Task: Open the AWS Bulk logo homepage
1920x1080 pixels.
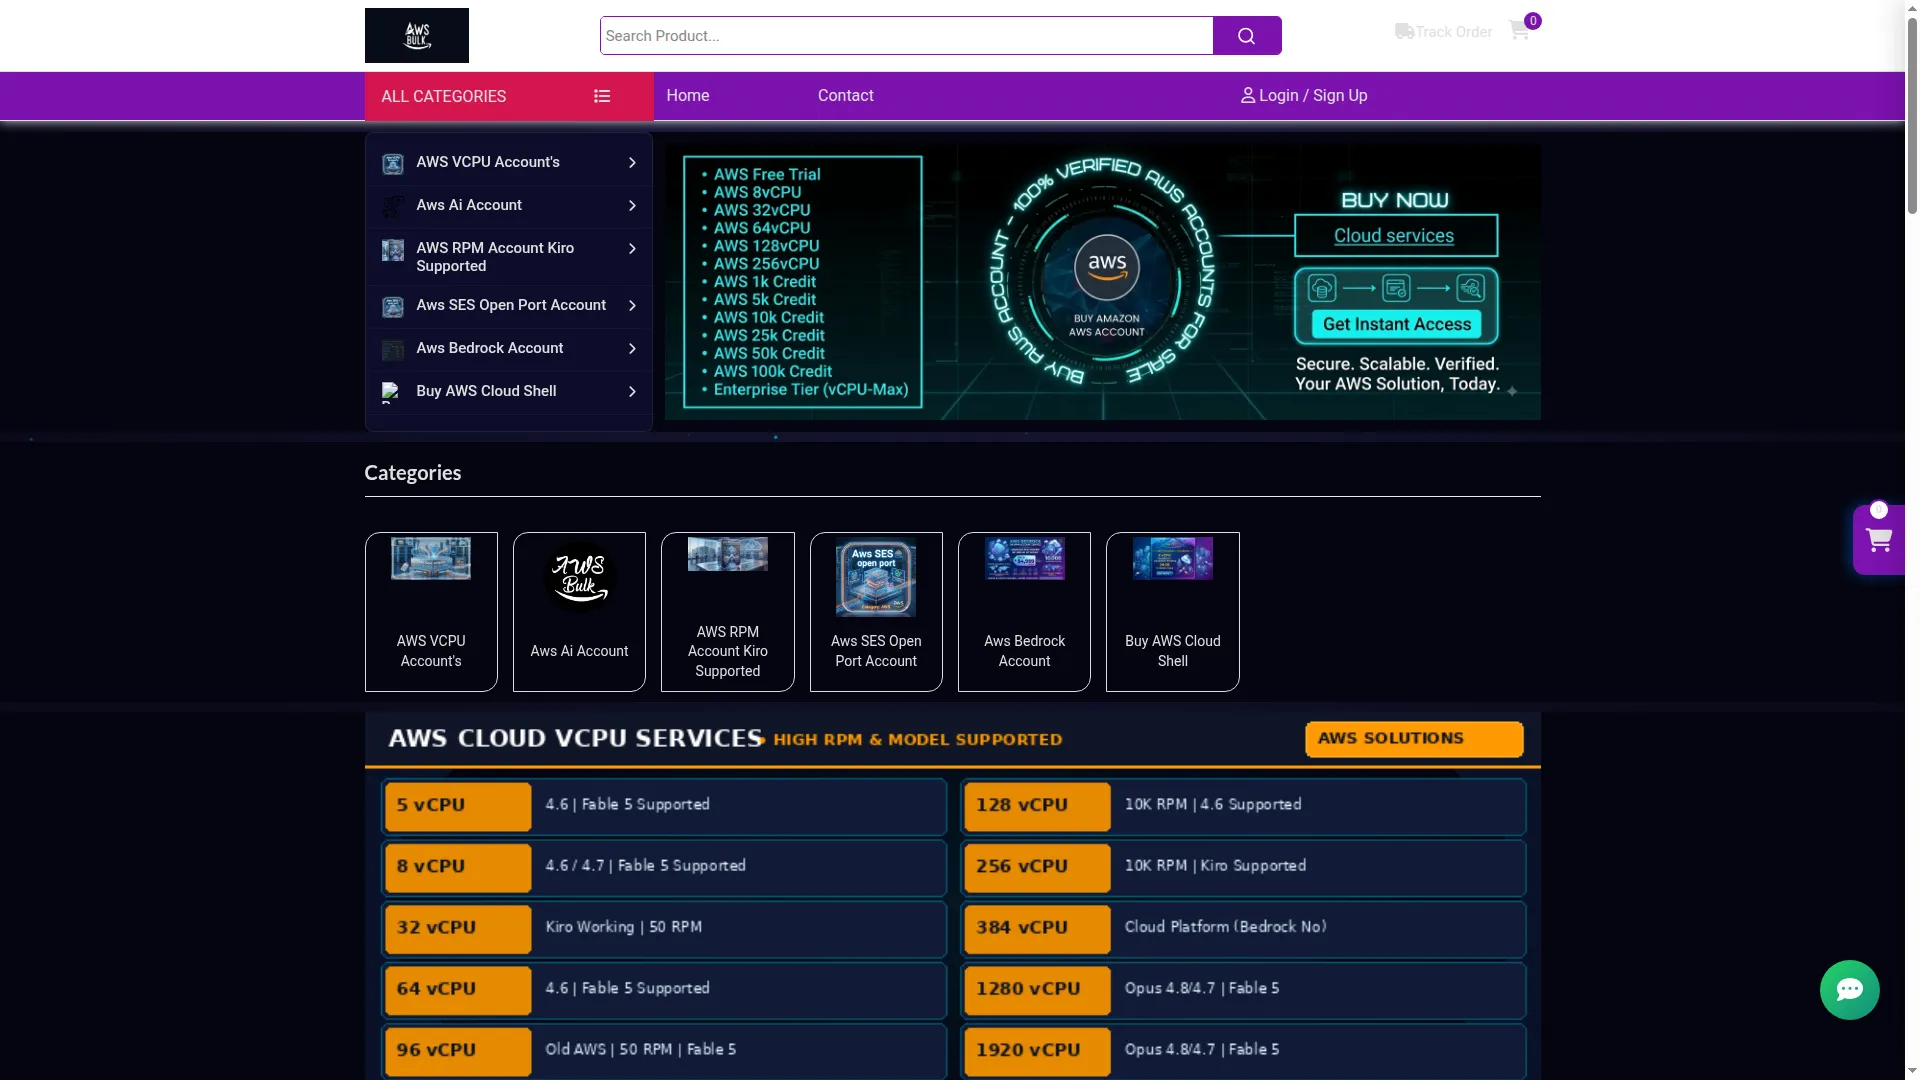Action: click(416, 35)
